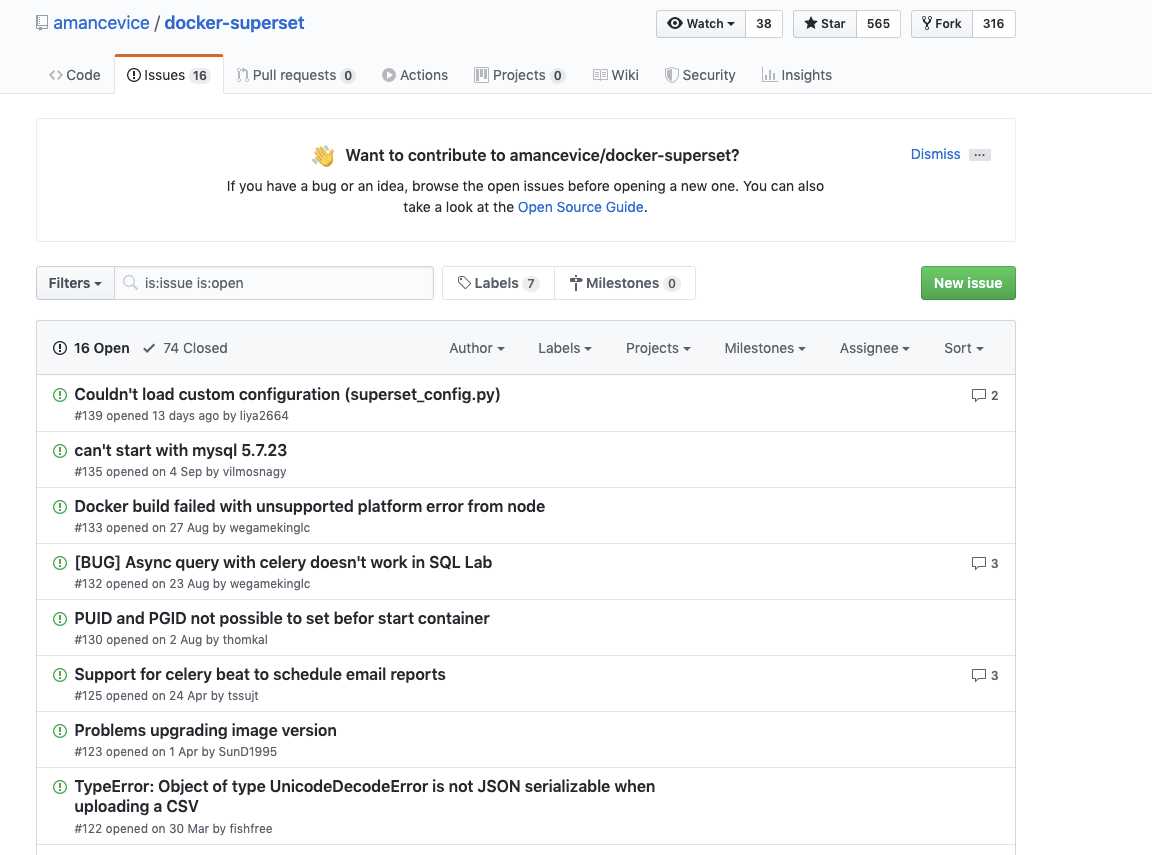Open the Open Source Guide link

tap(580, 207)
